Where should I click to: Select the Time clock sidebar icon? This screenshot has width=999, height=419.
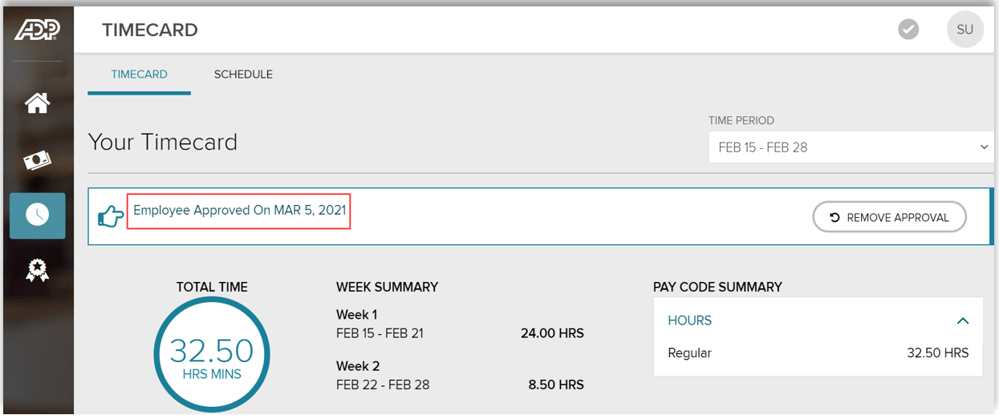(x=37, y=215)
